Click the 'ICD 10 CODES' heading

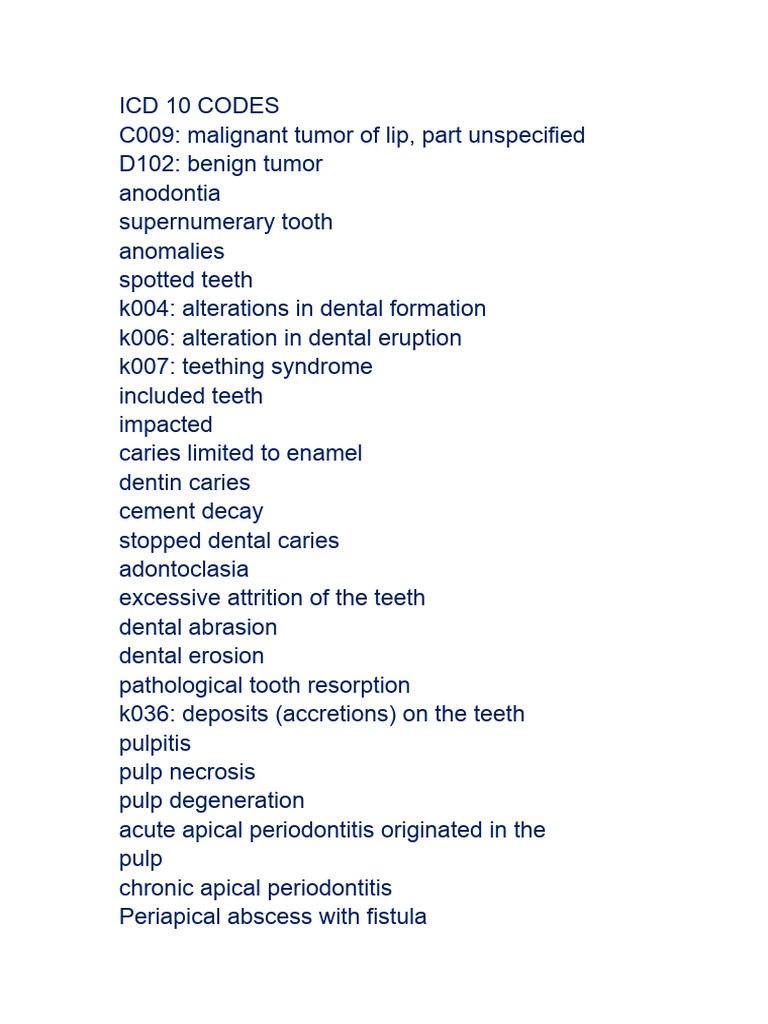pyautogui.click(x=199, y=106)
